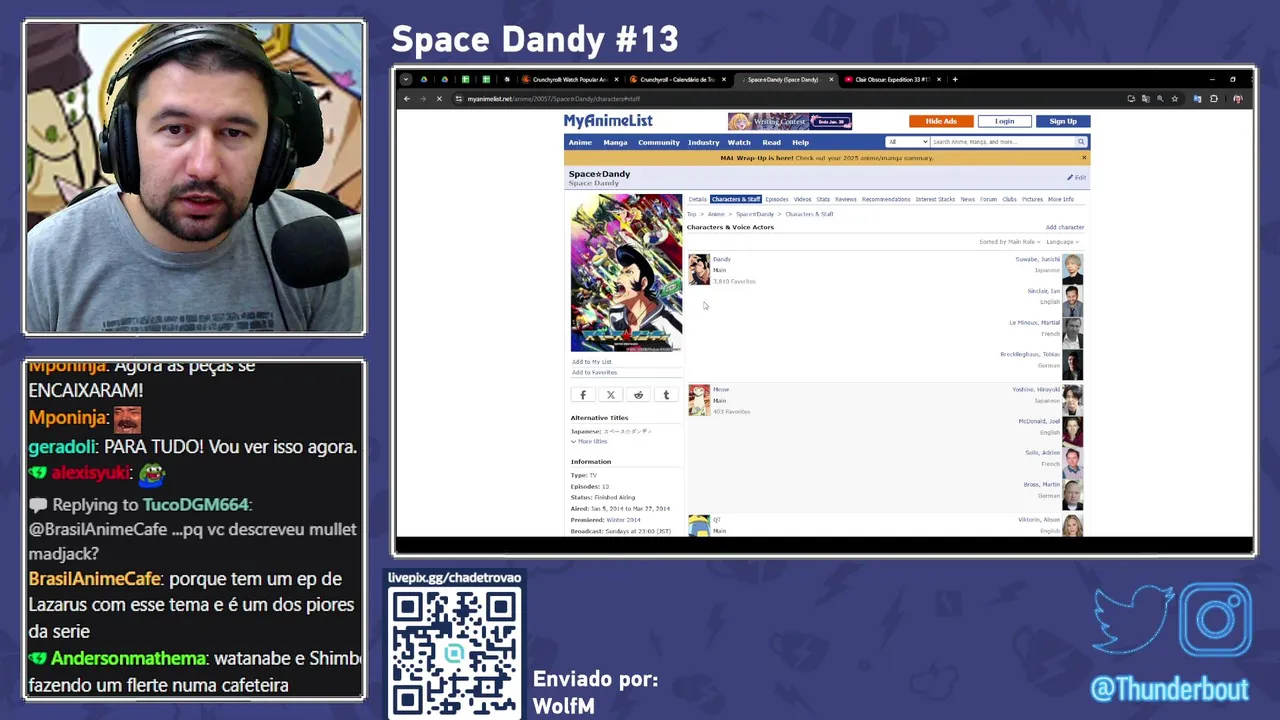This screenshot has width=1280, height=720.
Task: Click the Top breadcrumb link
Action: coord(691,214)
